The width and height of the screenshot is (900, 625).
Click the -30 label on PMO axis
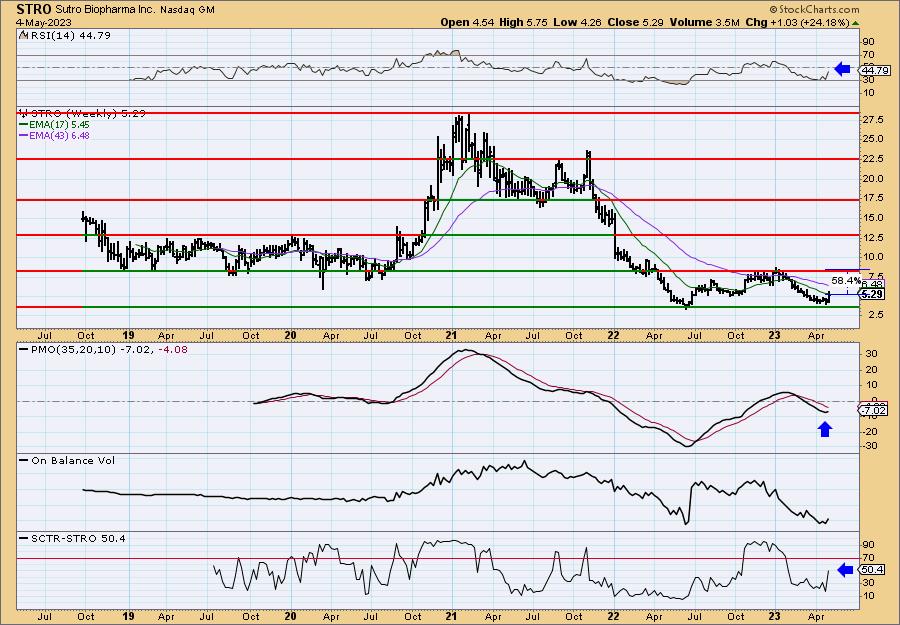click(869, 445)
